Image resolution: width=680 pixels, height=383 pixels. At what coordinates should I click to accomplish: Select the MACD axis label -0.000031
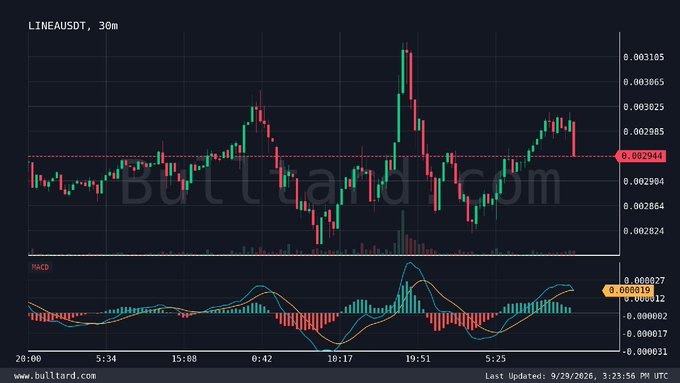pos(644,352)
